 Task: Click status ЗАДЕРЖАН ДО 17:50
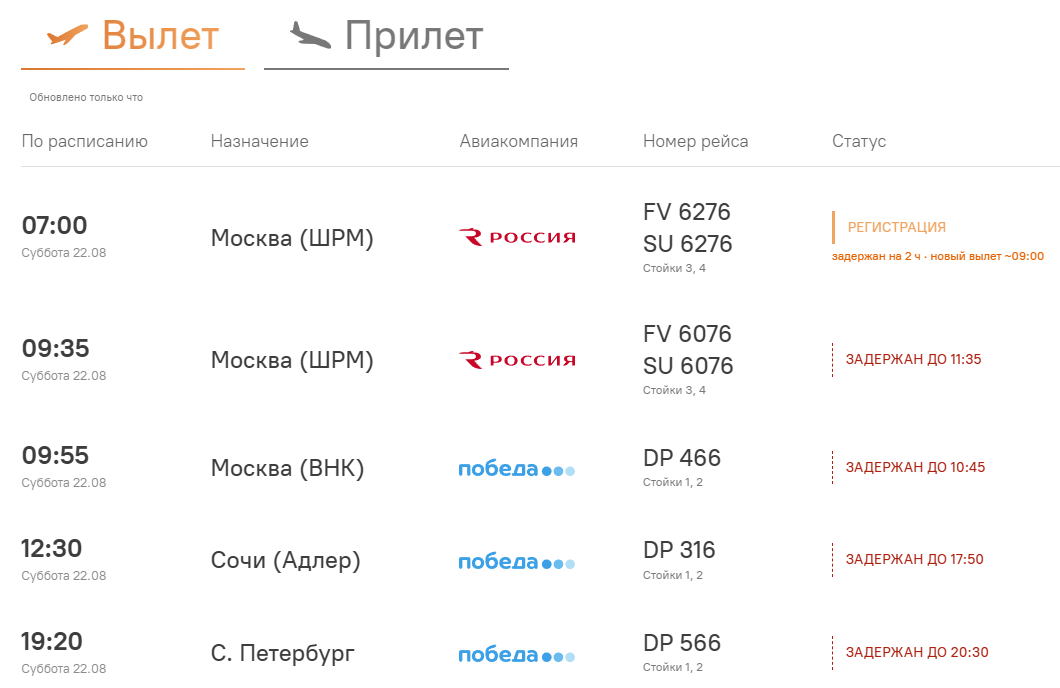(x=915, y=560)
